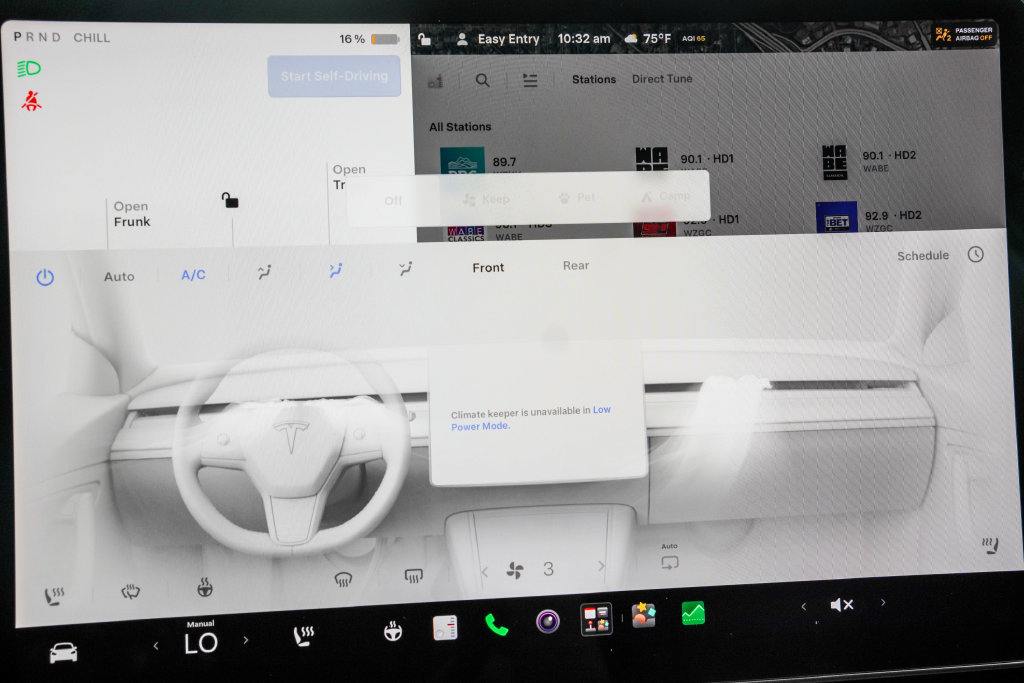Tap the fan icon beside speed 3
Screen dimensions: 1024x683
click(x=515, y=571)
